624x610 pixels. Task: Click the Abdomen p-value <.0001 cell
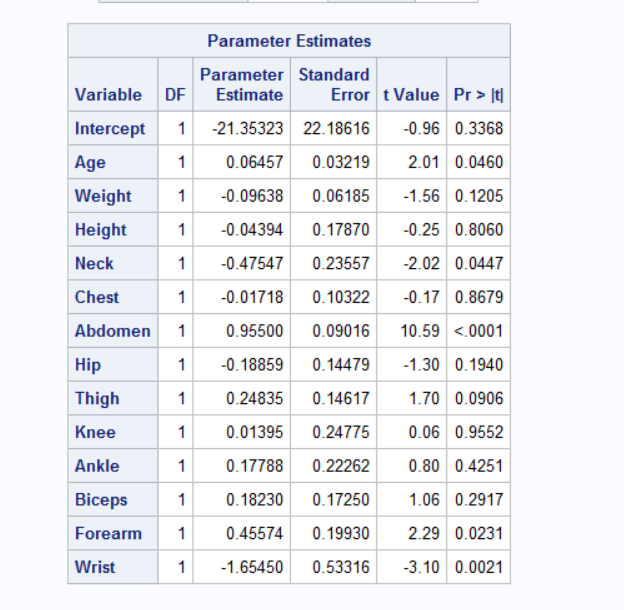[478, 331]
